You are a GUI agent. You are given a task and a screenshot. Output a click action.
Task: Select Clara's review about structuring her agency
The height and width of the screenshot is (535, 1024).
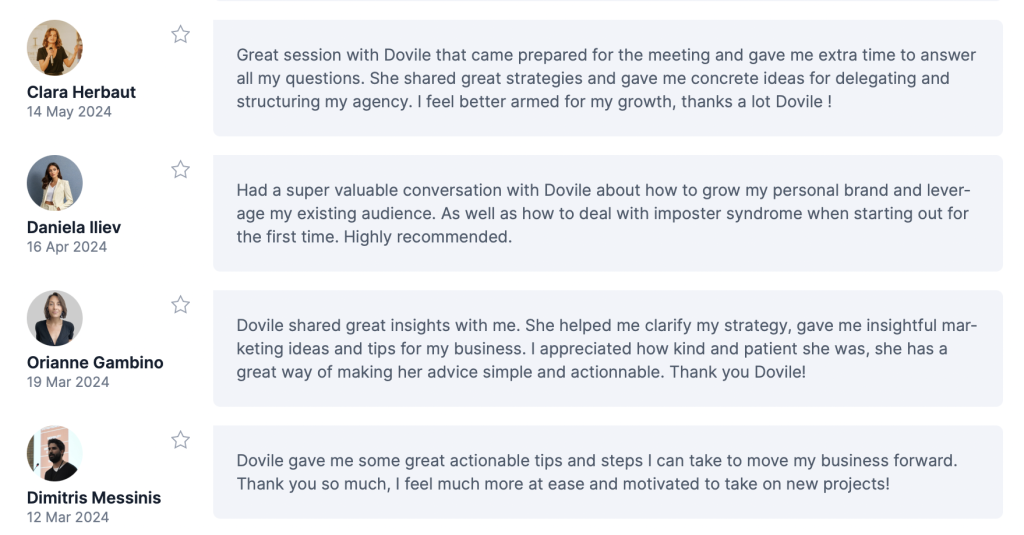coord(607,78)
